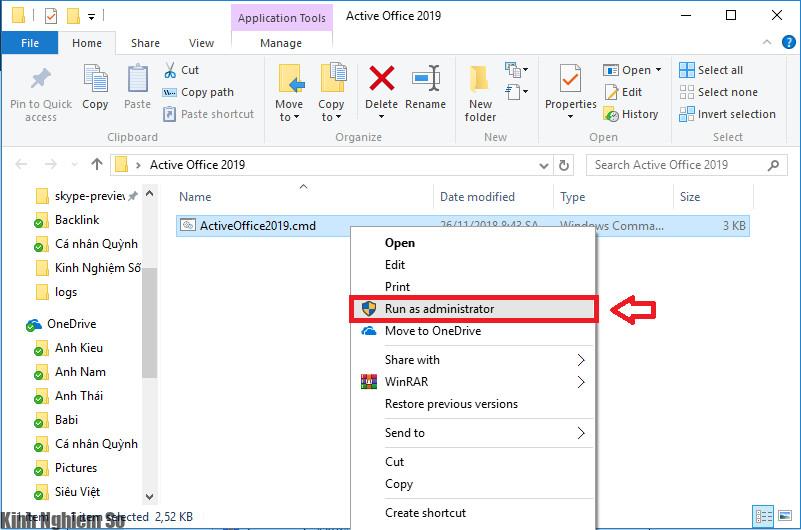This screenshot has width=801, height=530.
Task: Choose Restore previous versions
Action: [472, 404]
